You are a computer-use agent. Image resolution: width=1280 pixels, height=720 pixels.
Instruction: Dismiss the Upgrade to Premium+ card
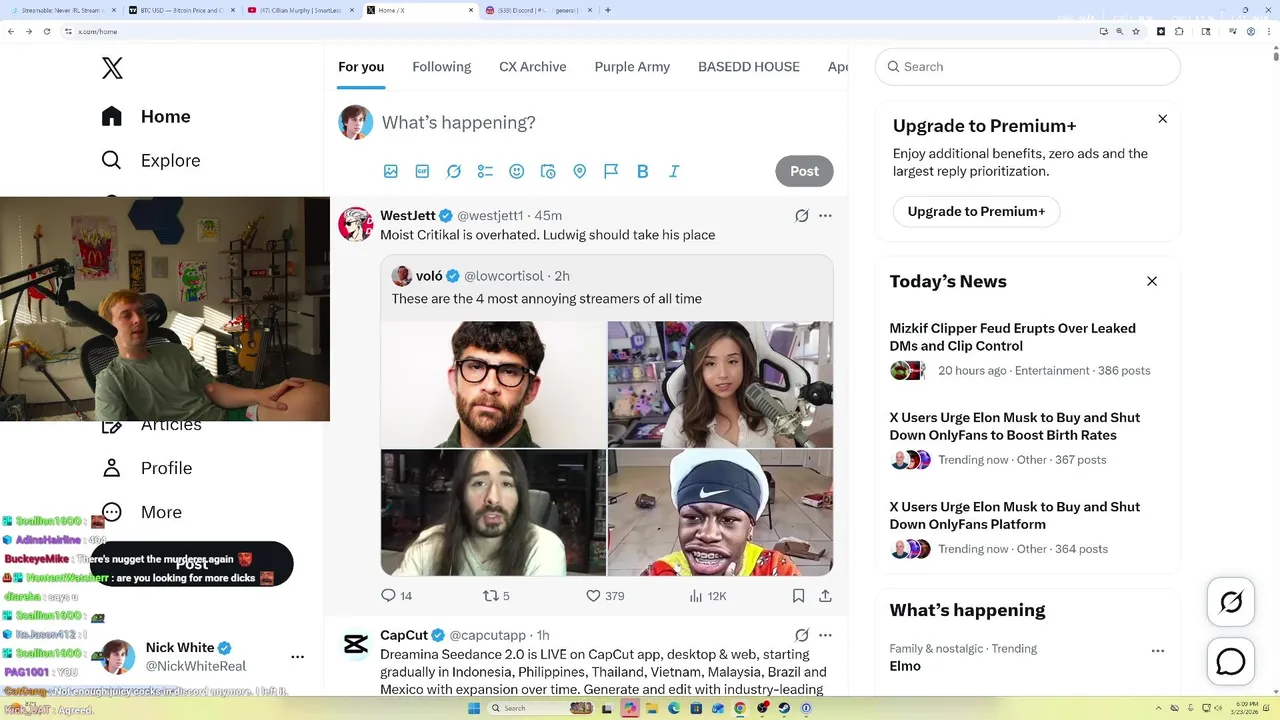pyautogui.click(x=1162, y=119)
